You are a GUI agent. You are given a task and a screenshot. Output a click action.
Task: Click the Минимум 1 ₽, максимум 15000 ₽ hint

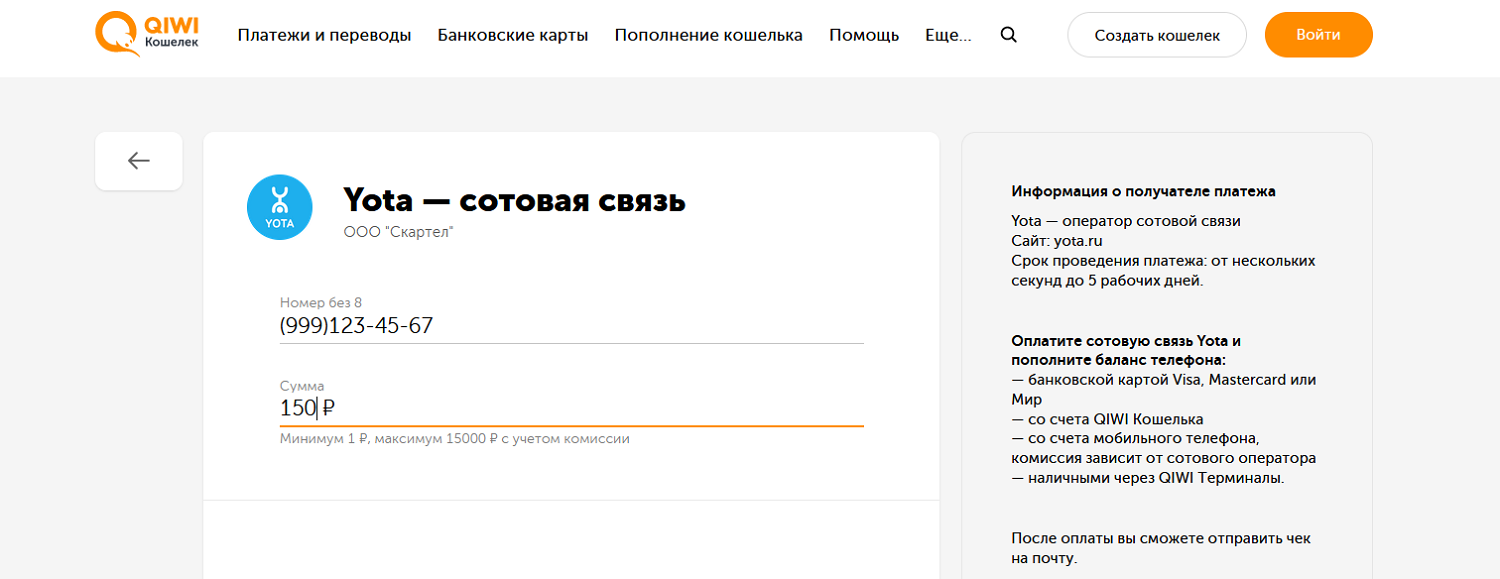point(455,439)
